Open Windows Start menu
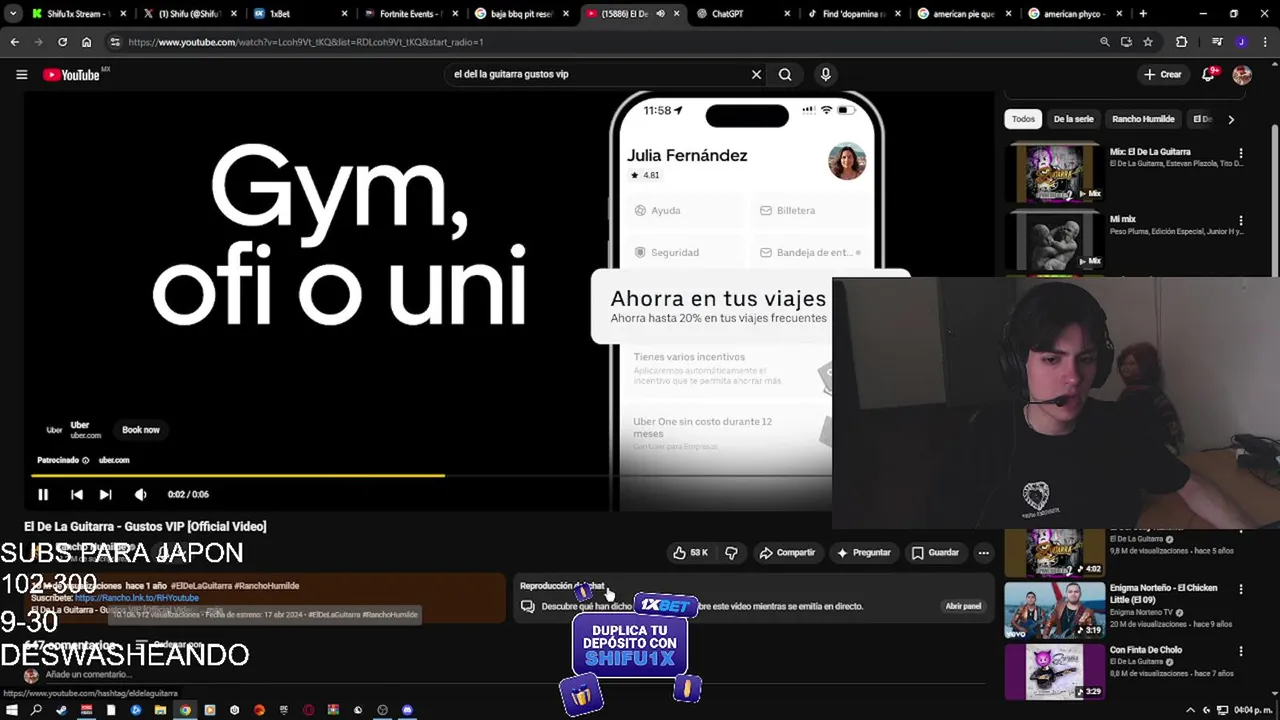Screen dimensions: 1280x720 pos(12,710)
